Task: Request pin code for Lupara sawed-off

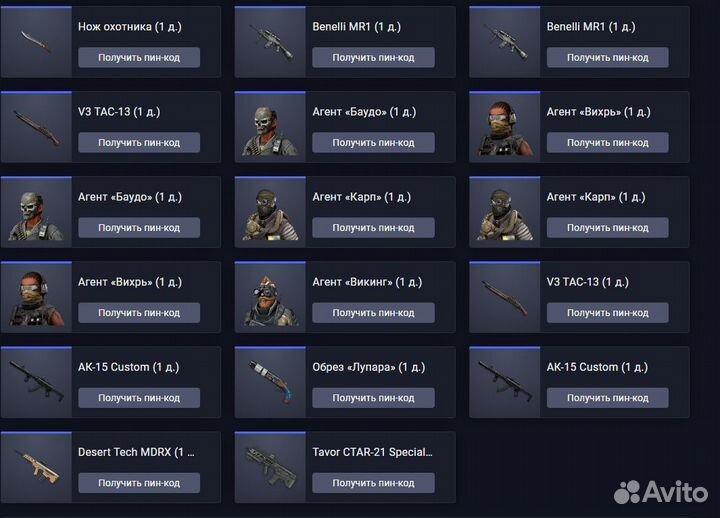Action: (373, 398)
